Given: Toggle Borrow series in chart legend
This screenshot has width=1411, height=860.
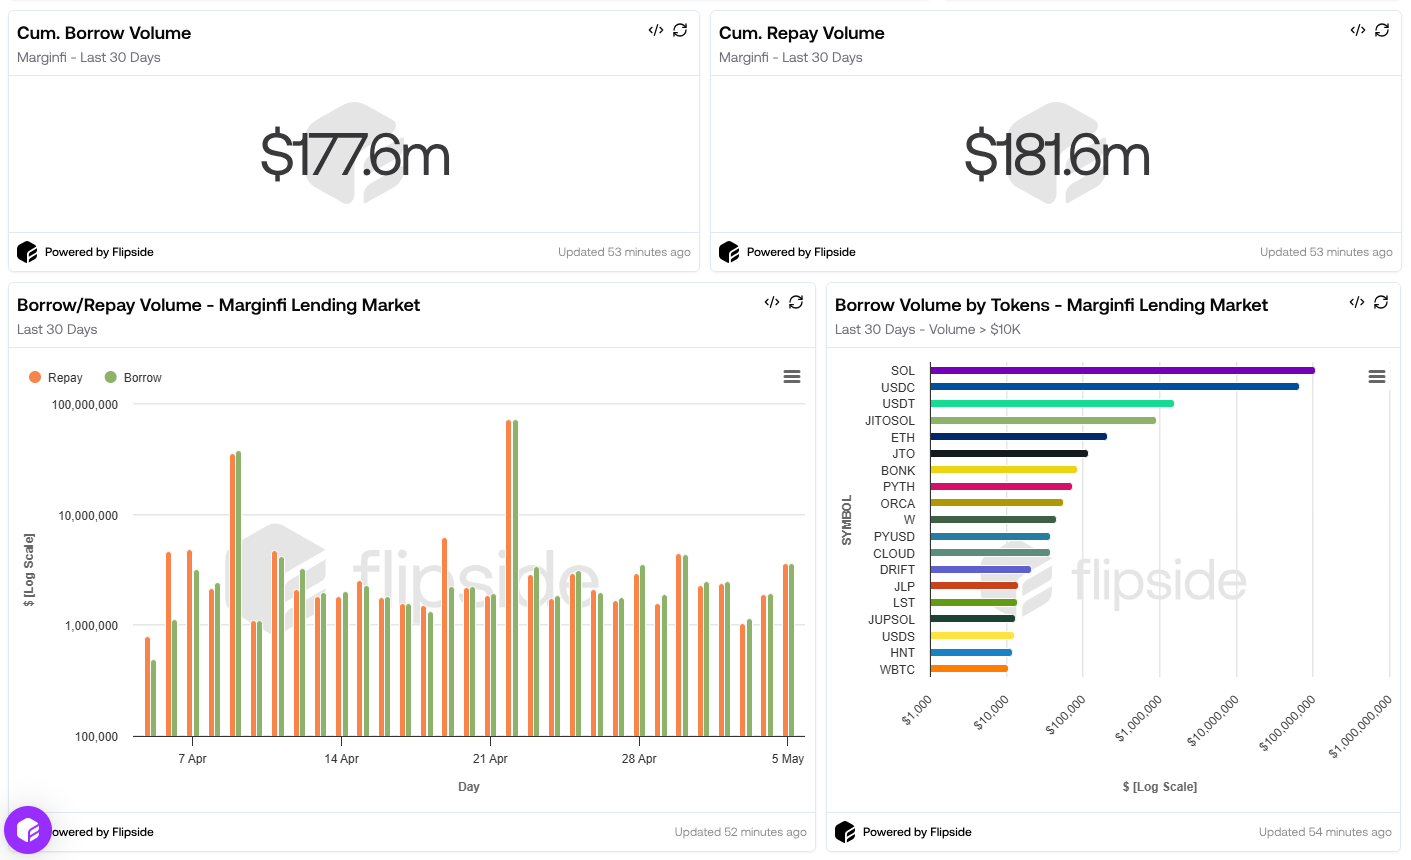Looking at the screenshot, I should [133, 377].
